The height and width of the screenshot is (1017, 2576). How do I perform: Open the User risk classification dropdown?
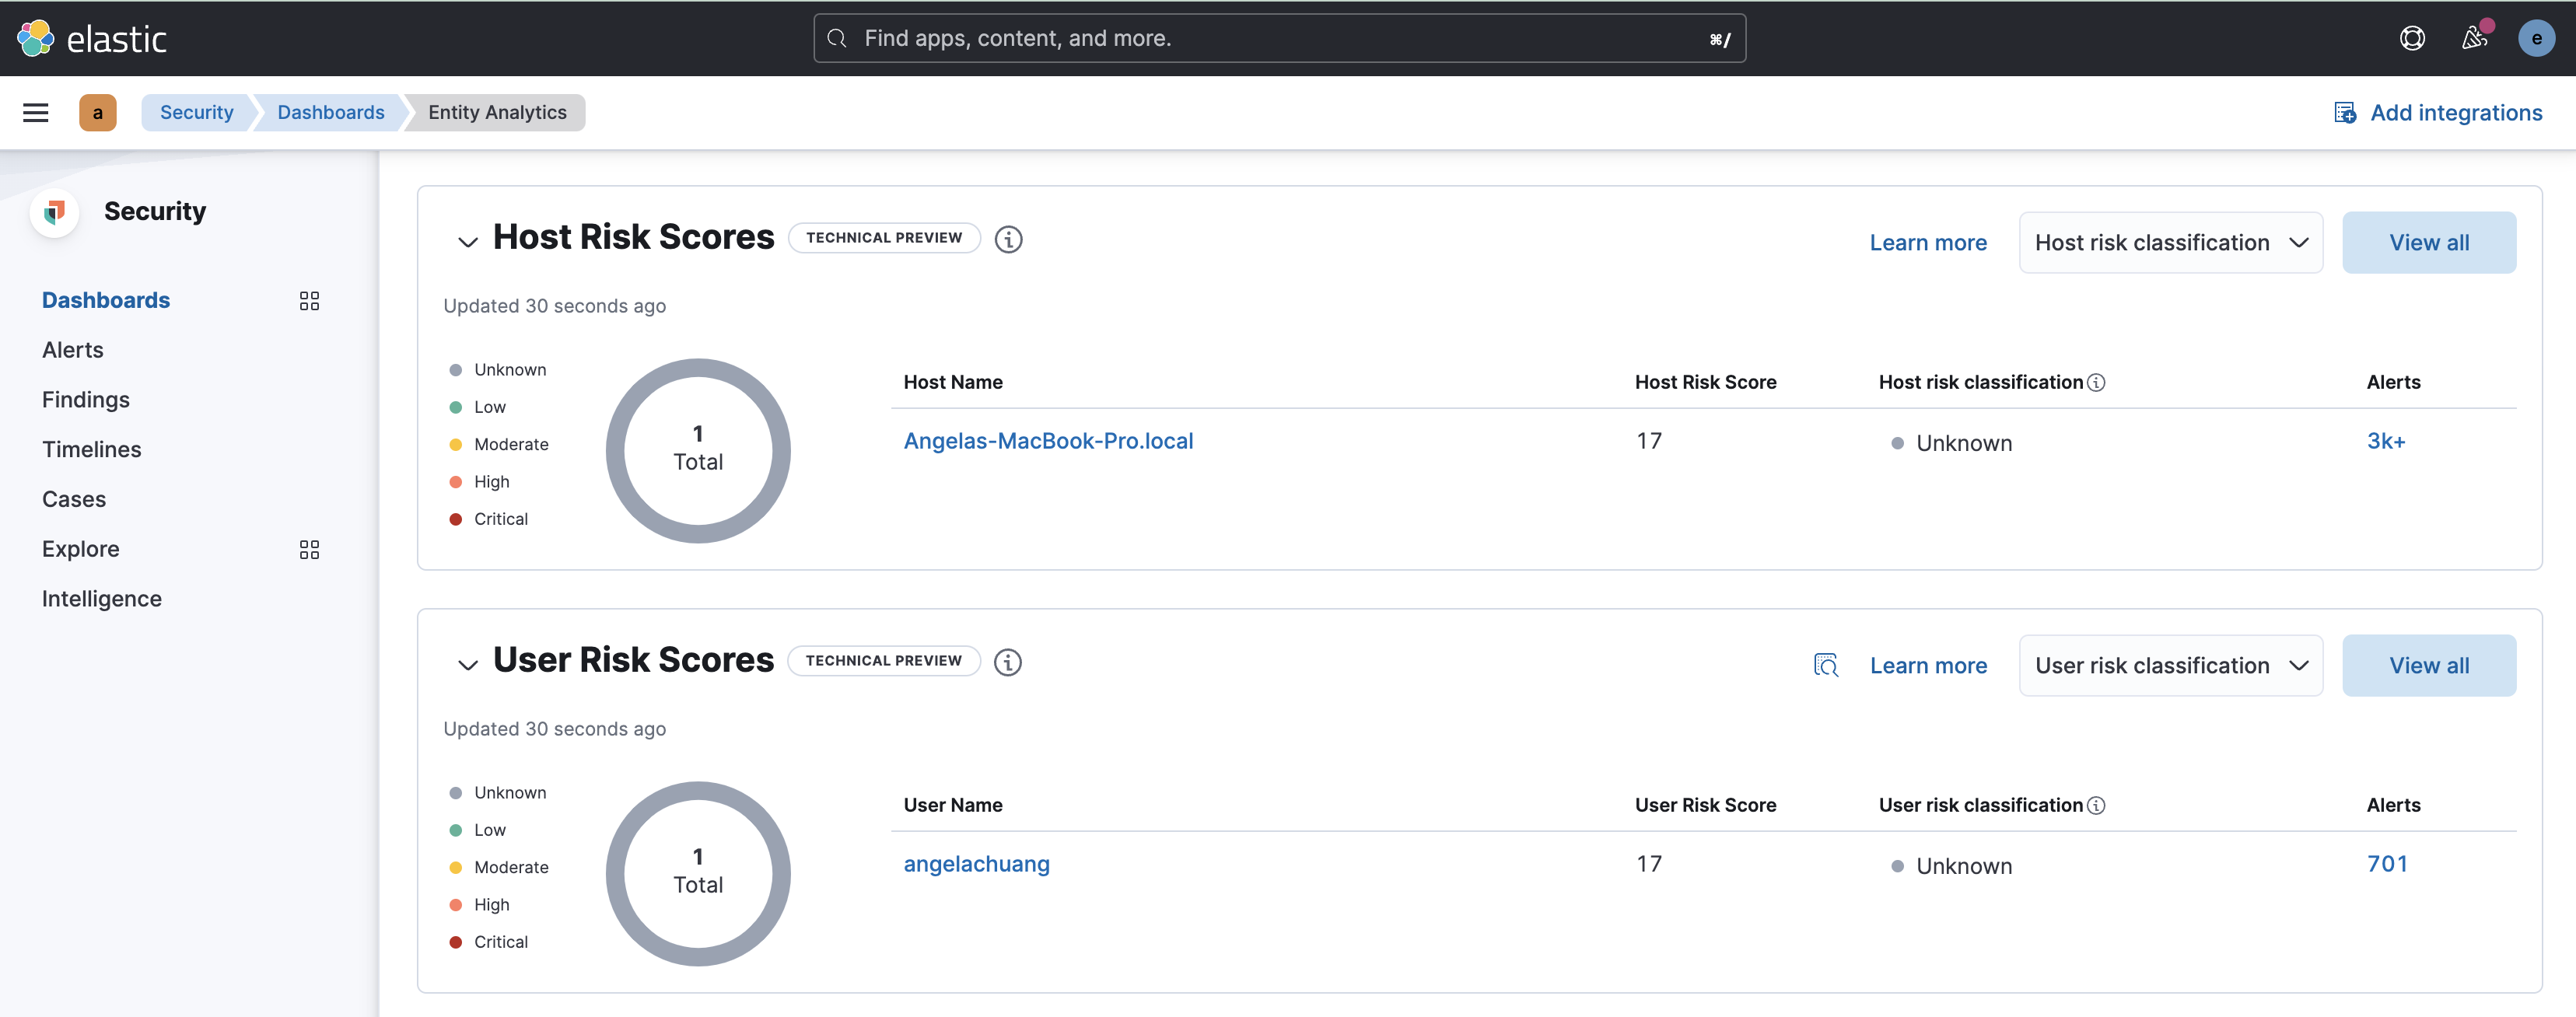pos(2170,665)
